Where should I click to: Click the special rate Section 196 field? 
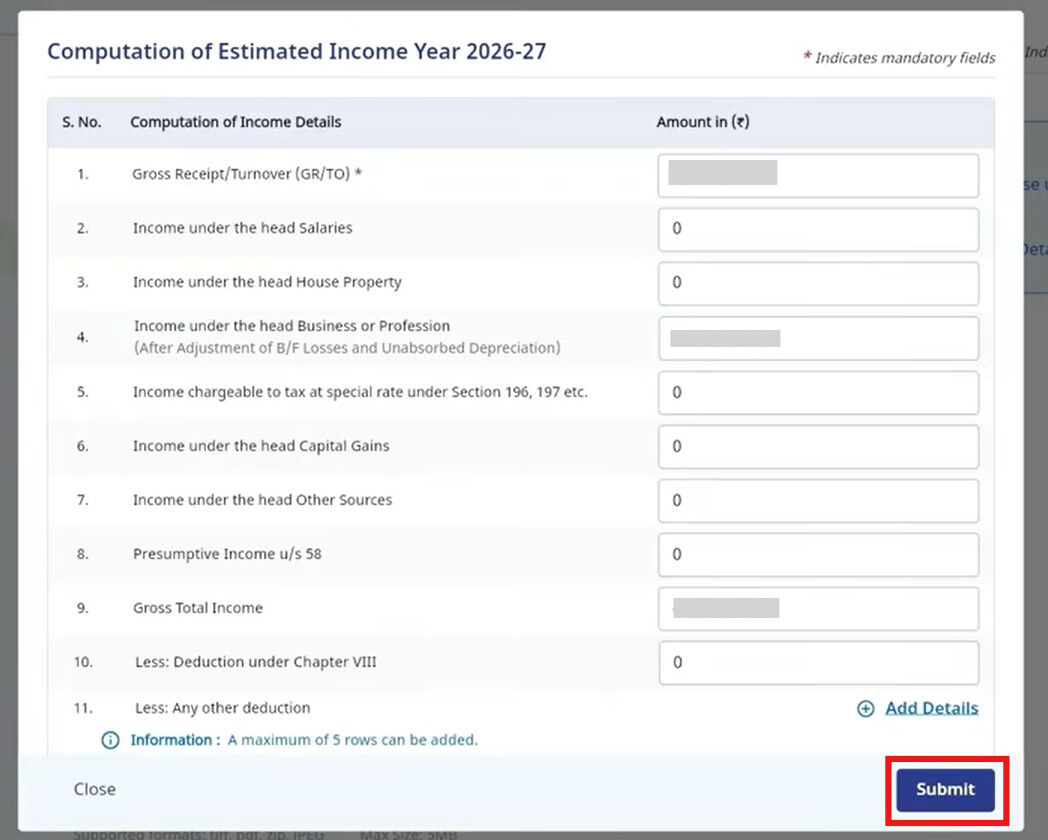point(818,393)
